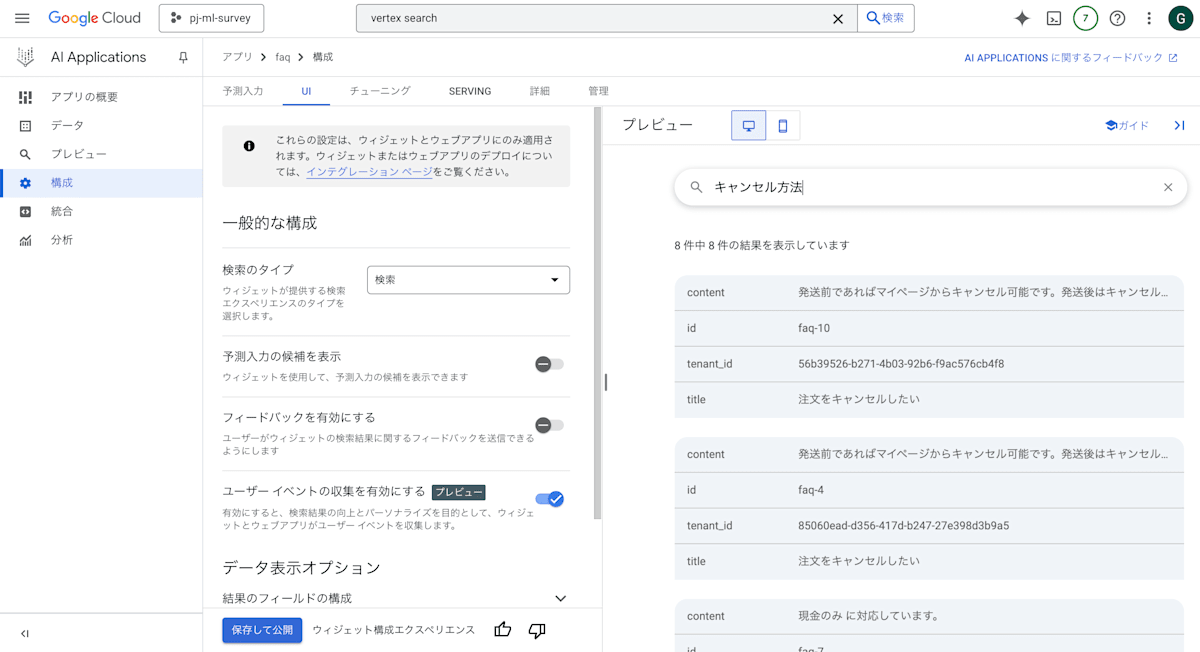The height and width of the screenshot is (652, 1200).
Task: Switch to the チューニング tab
Action: coord(380,91)
